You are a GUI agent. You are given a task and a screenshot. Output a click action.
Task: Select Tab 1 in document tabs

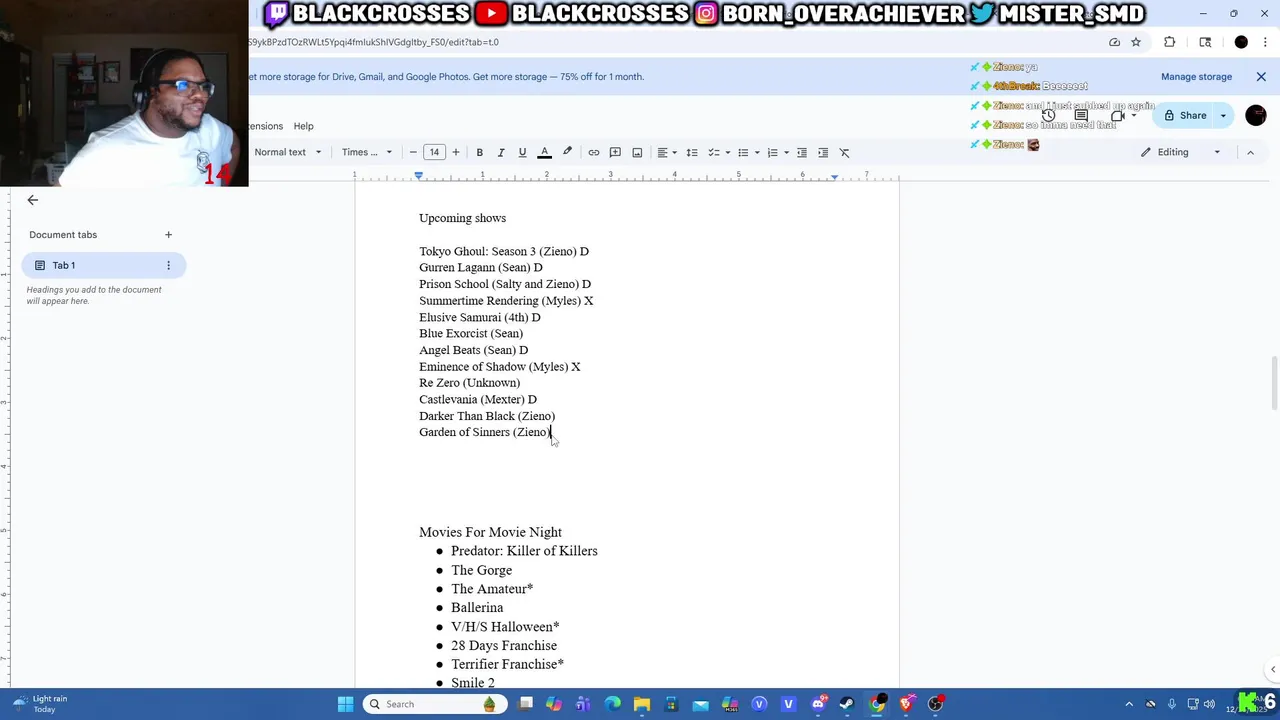(x=103, y=265)
